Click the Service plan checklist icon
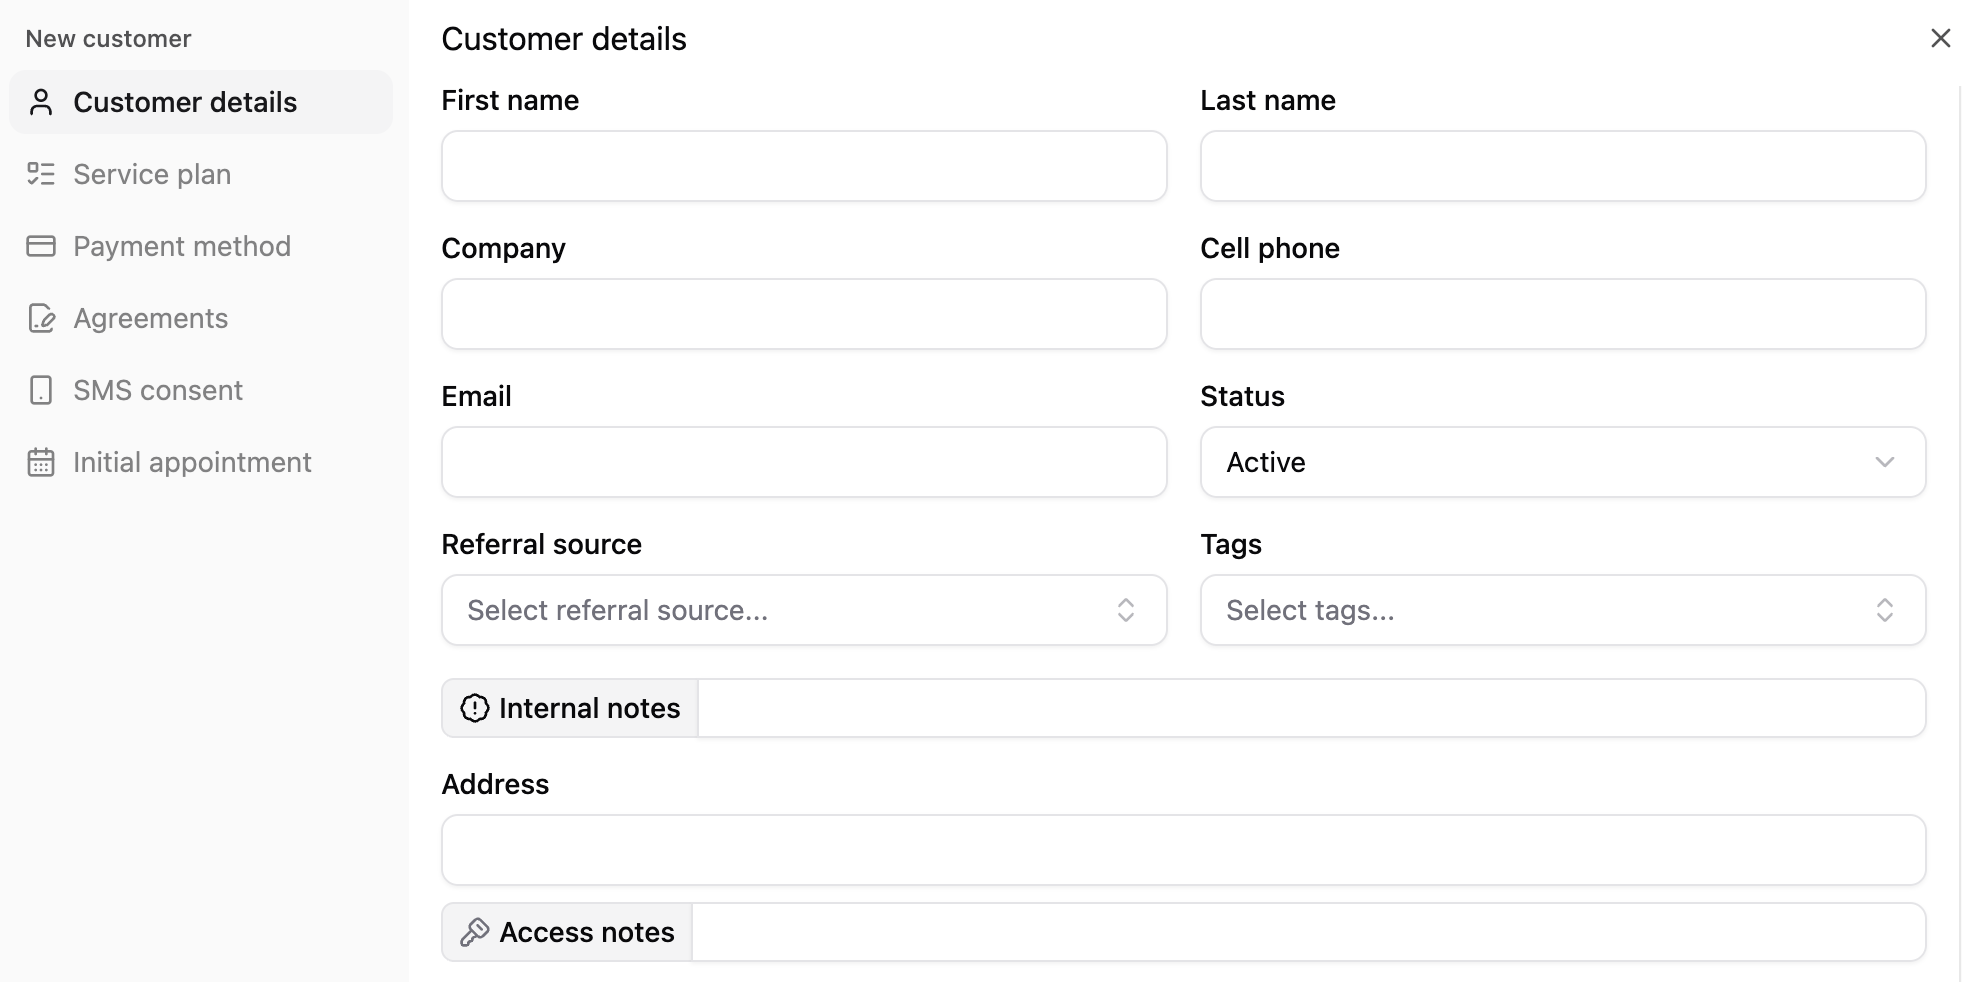This screenshot has height=982, width=1962. (41, 174)
